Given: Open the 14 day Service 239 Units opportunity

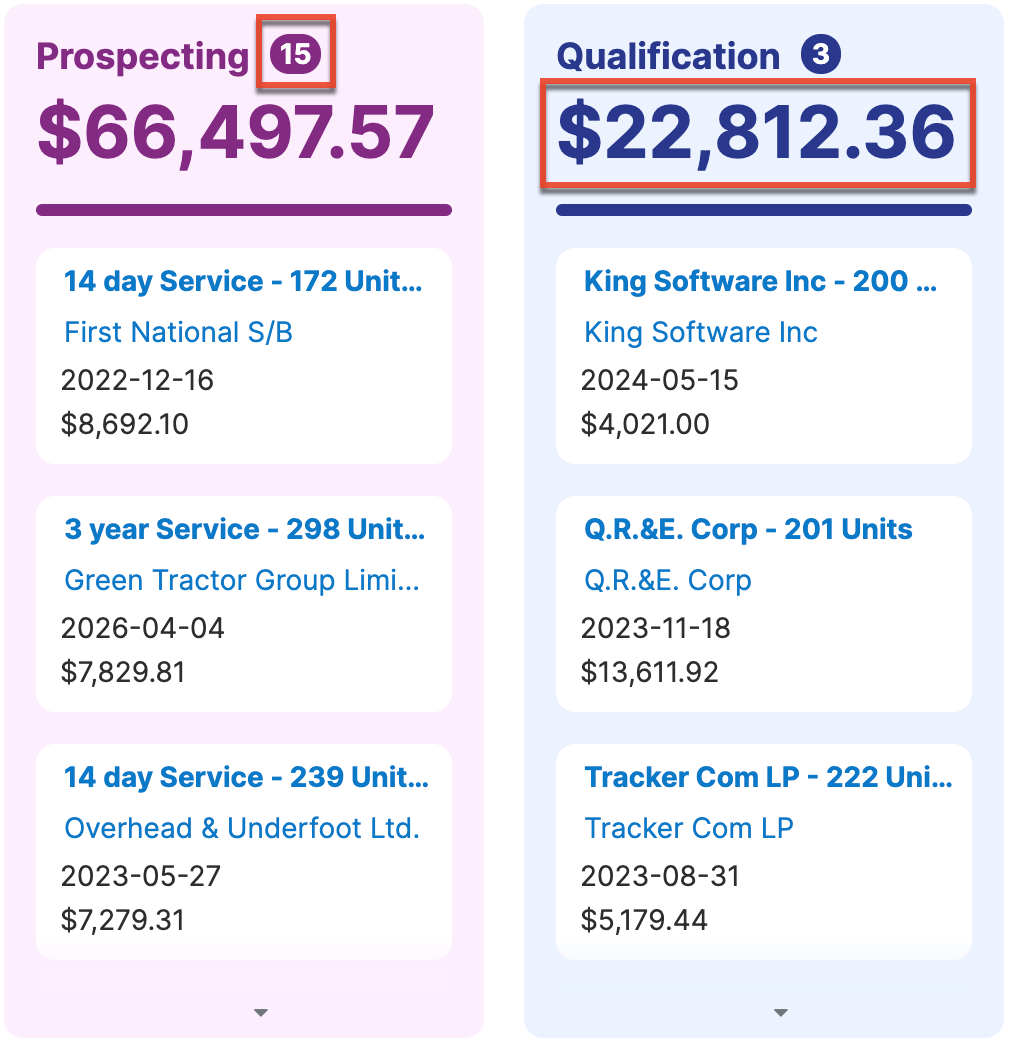Looking at the screenshot, I should point(246,778).
